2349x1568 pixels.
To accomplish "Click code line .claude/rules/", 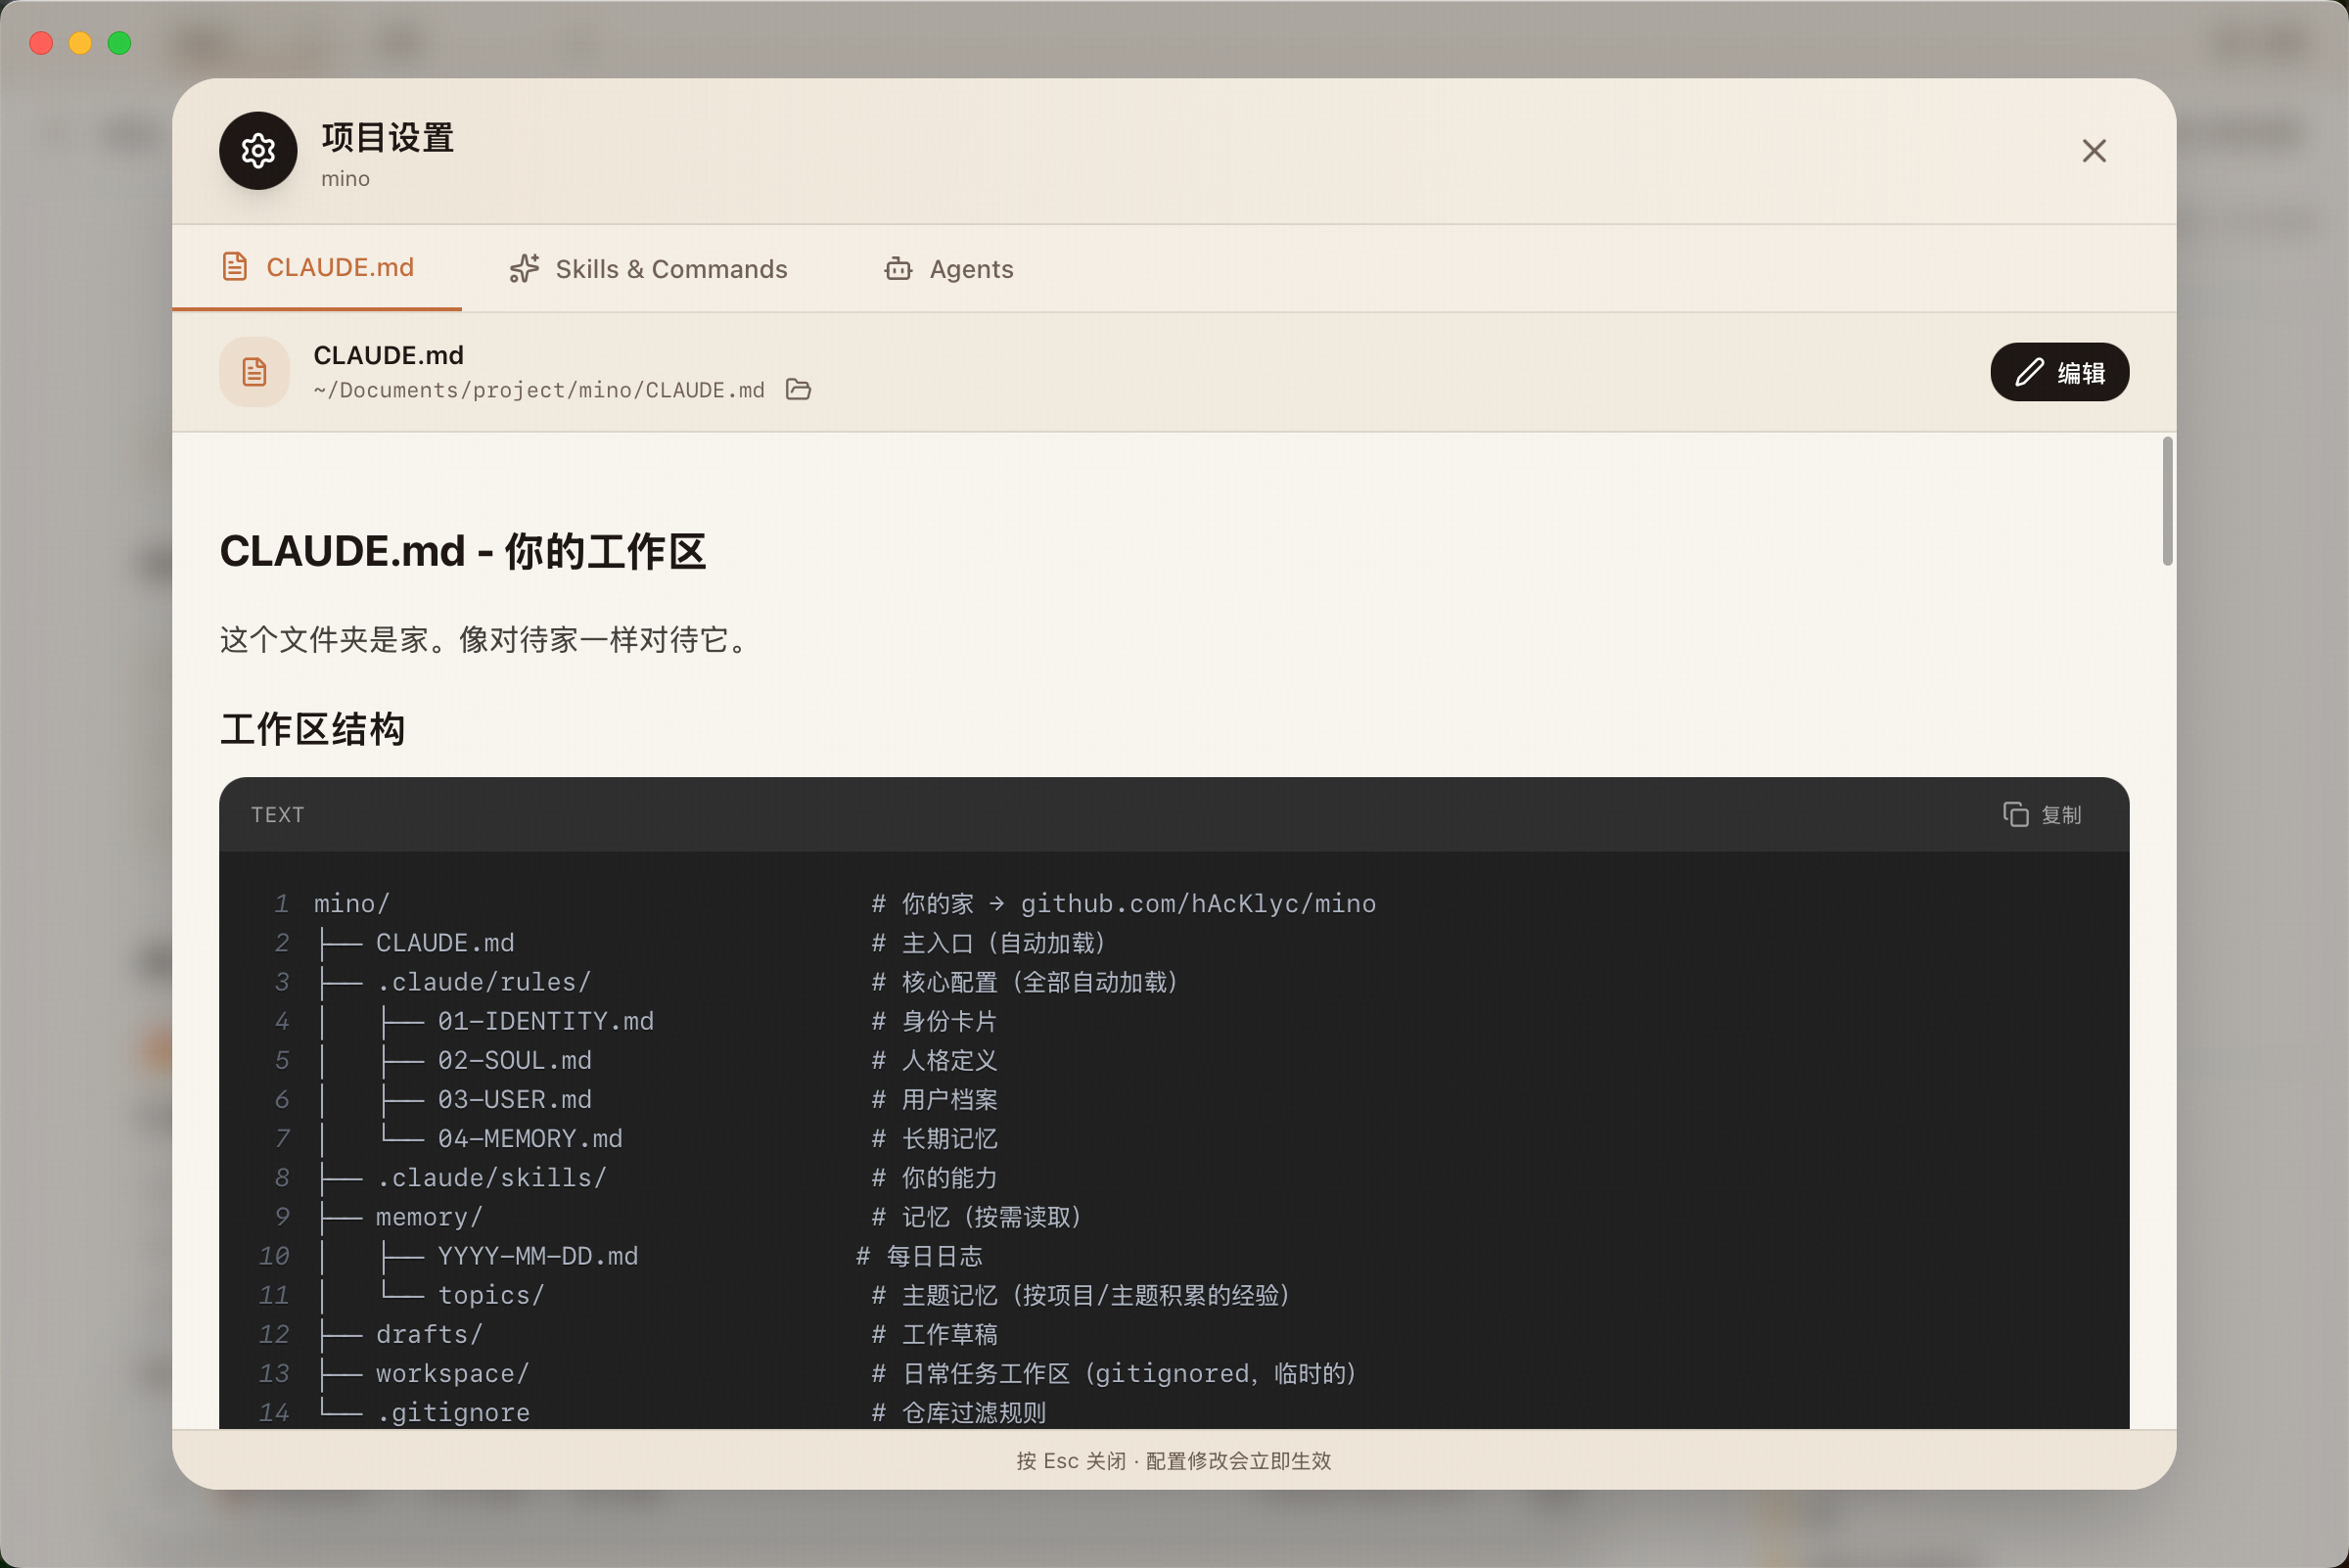I will [x=484, y=982].
